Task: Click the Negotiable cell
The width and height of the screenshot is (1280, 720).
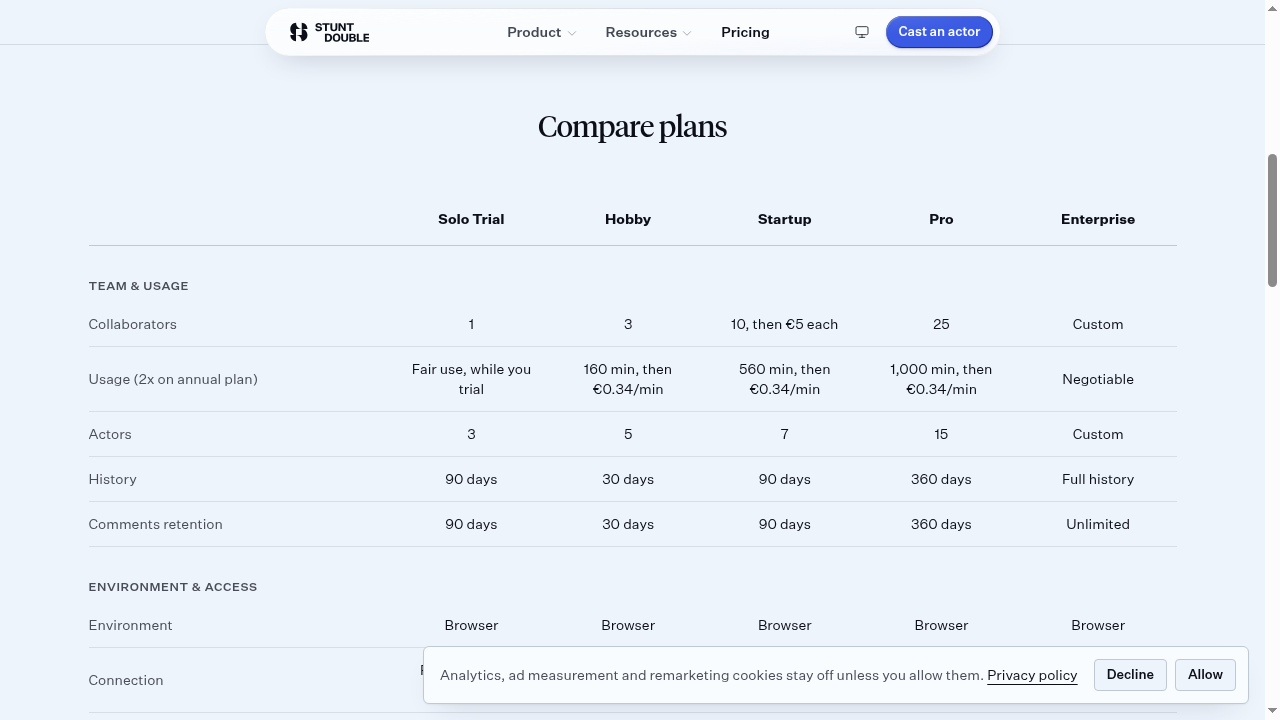Action: [x=1098, y=379]
